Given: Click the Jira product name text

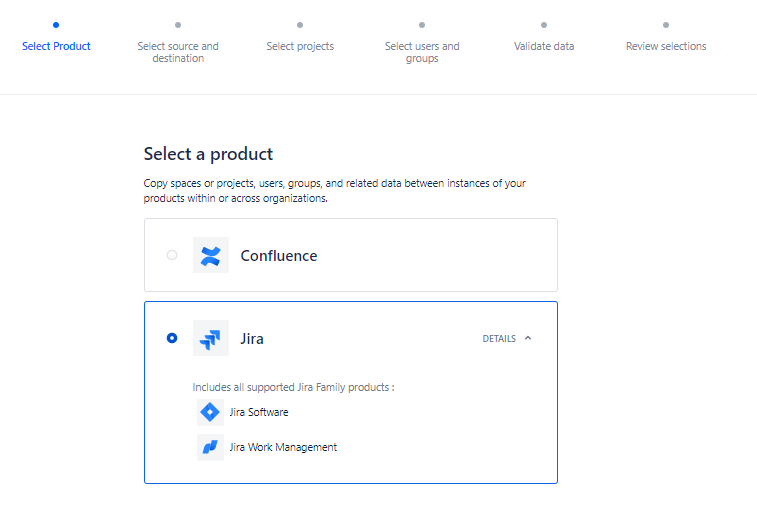Looking at the screenshot, I should (x=252, y=339).
